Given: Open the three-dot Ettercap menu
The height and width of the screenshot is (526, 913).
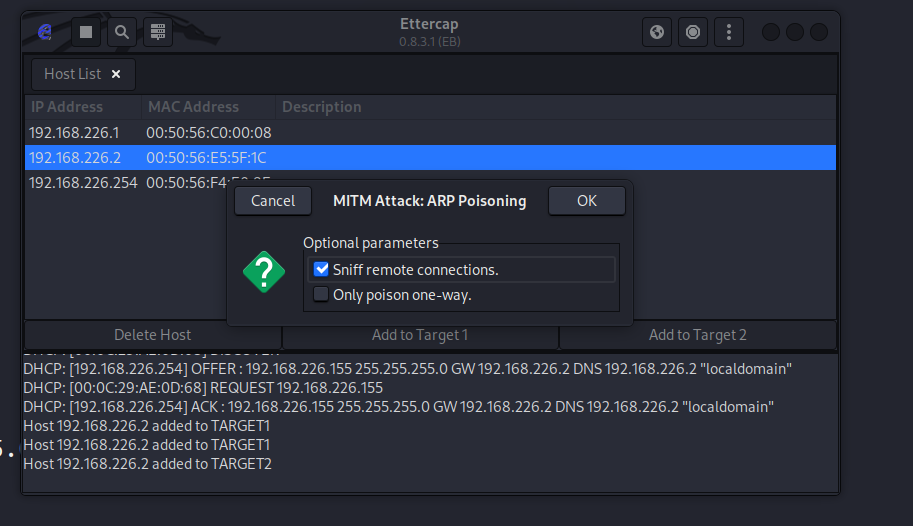Looking at the screenshot, I should 729,32.
